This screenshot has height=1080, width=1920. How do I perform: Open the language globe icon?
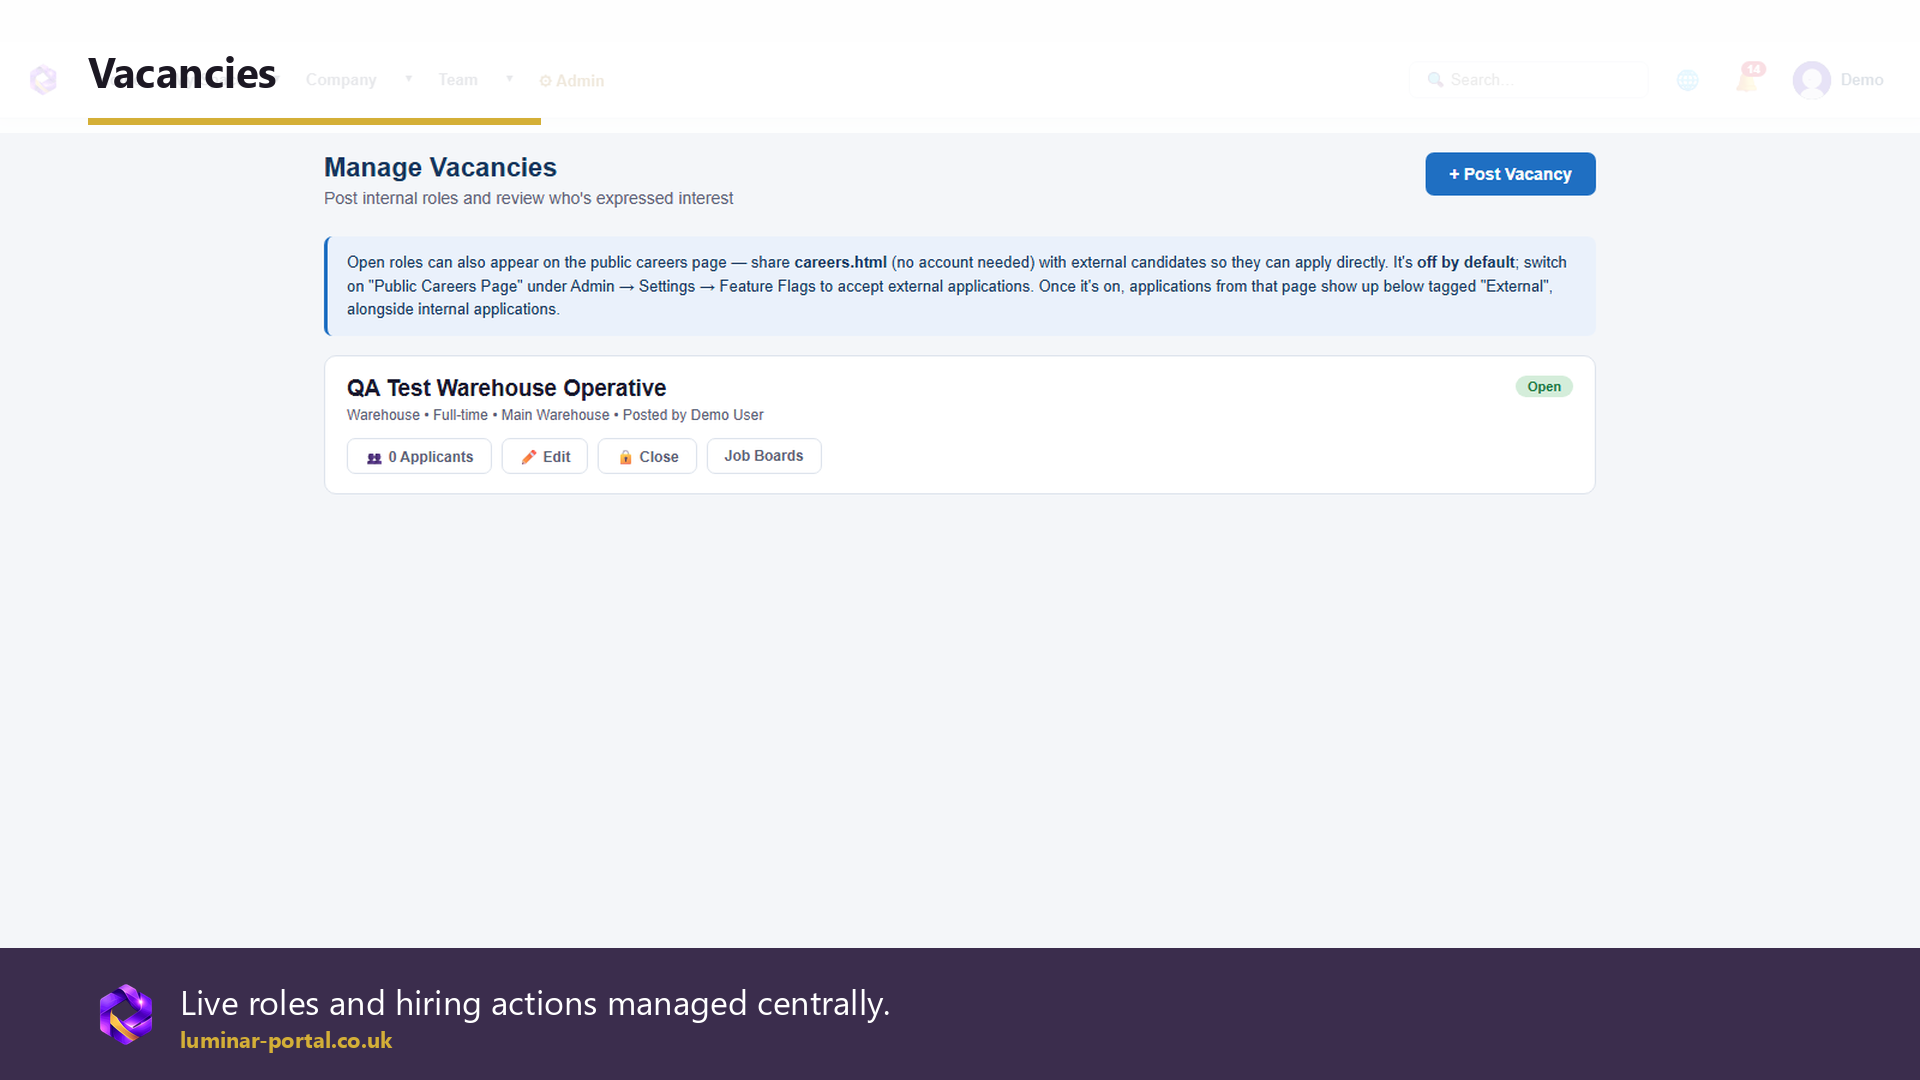(x=1688, y=80)
